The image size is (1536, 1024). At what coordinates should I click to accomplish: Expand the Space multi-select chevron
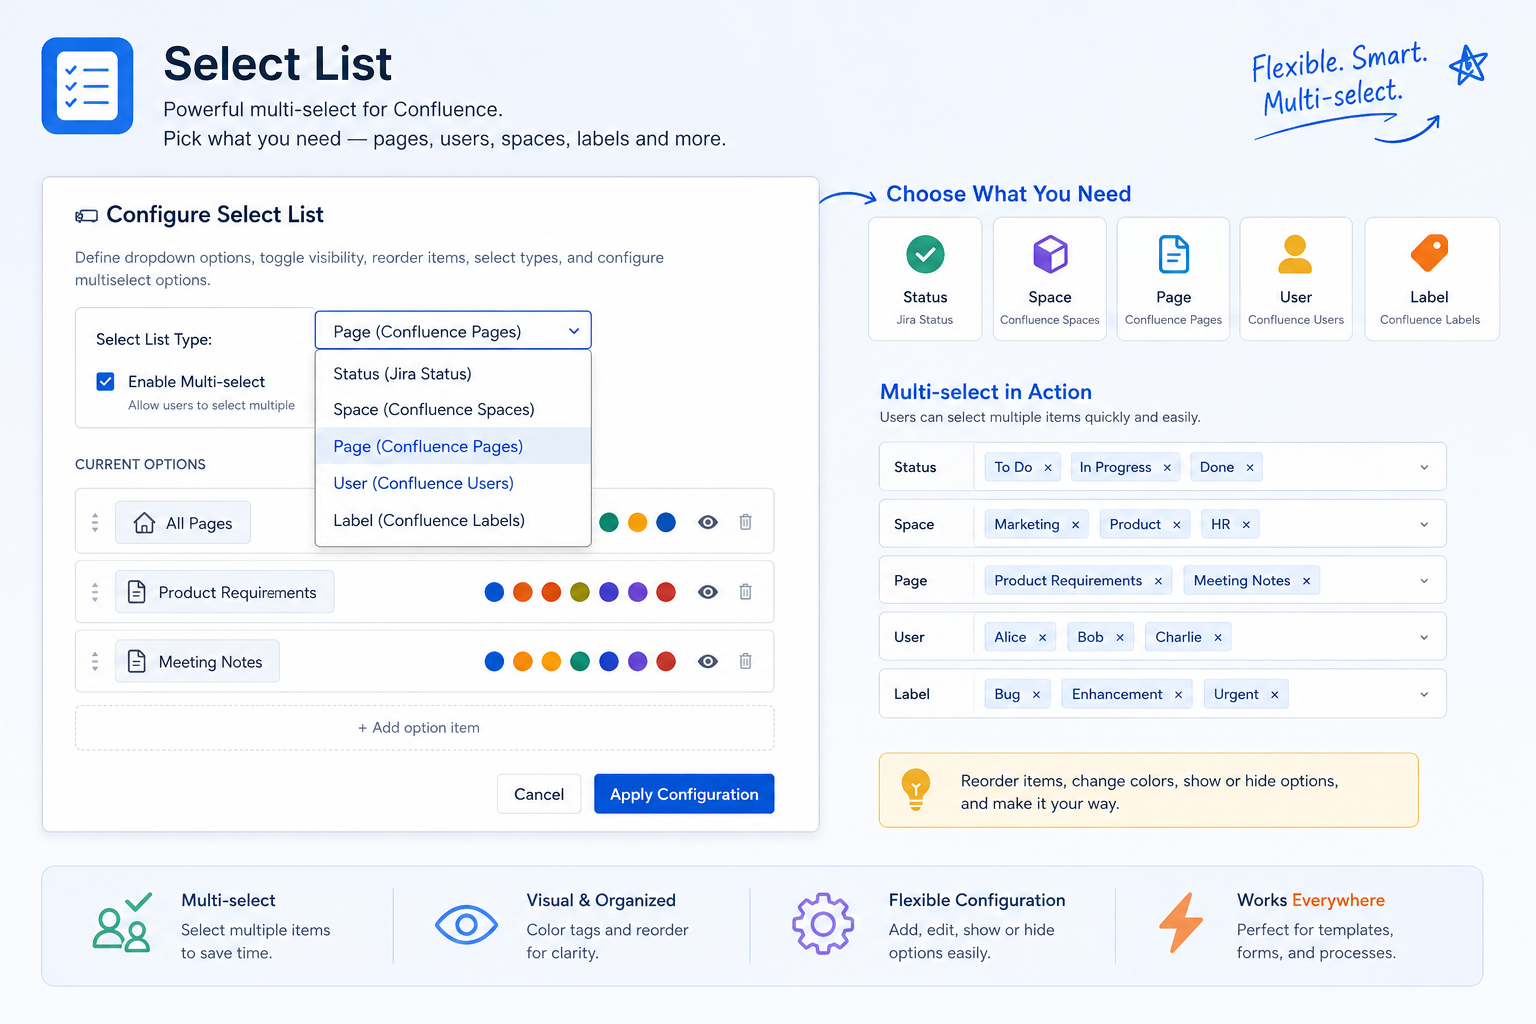1424,525
